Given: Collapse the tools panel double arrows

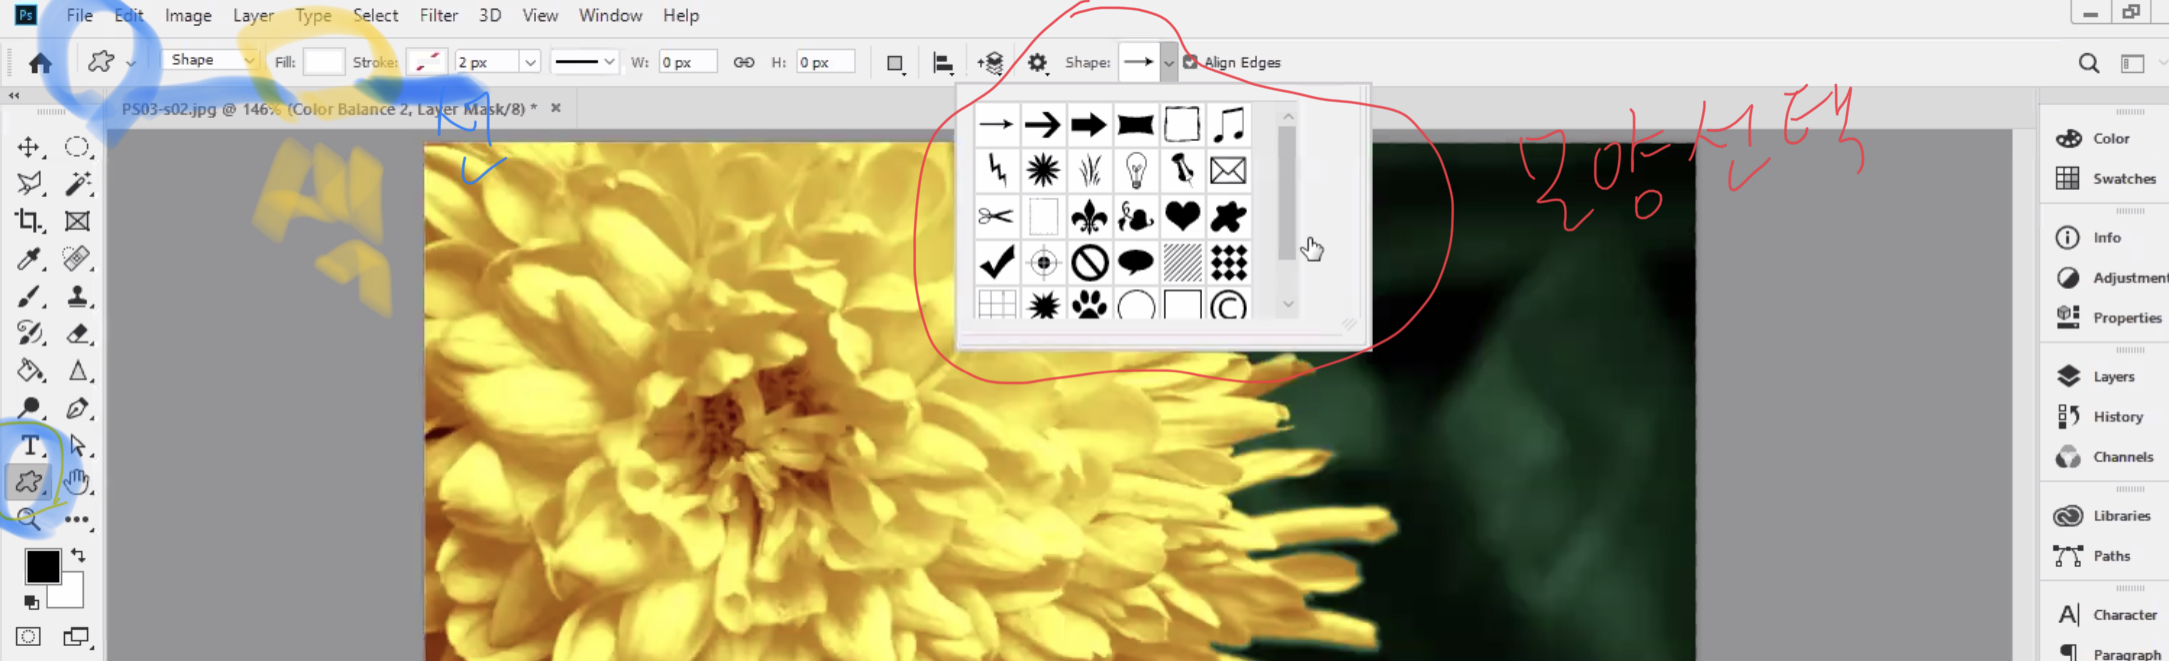Looking at the screenshot, I should coord(14,96).
